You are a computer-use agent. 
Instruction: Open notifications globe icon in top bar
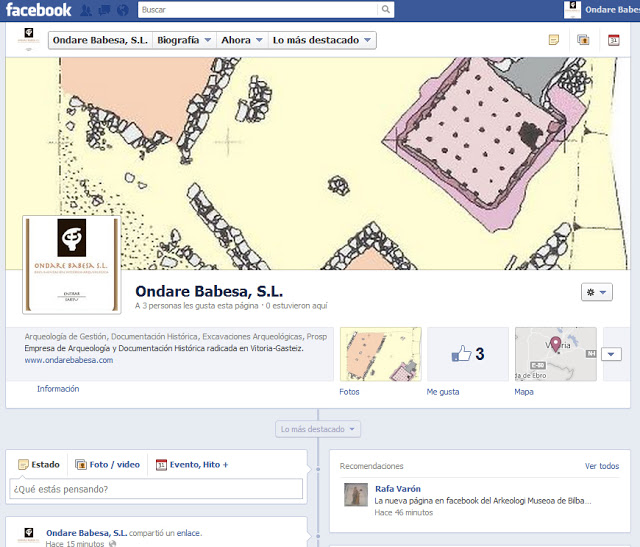tap(122, 10)
